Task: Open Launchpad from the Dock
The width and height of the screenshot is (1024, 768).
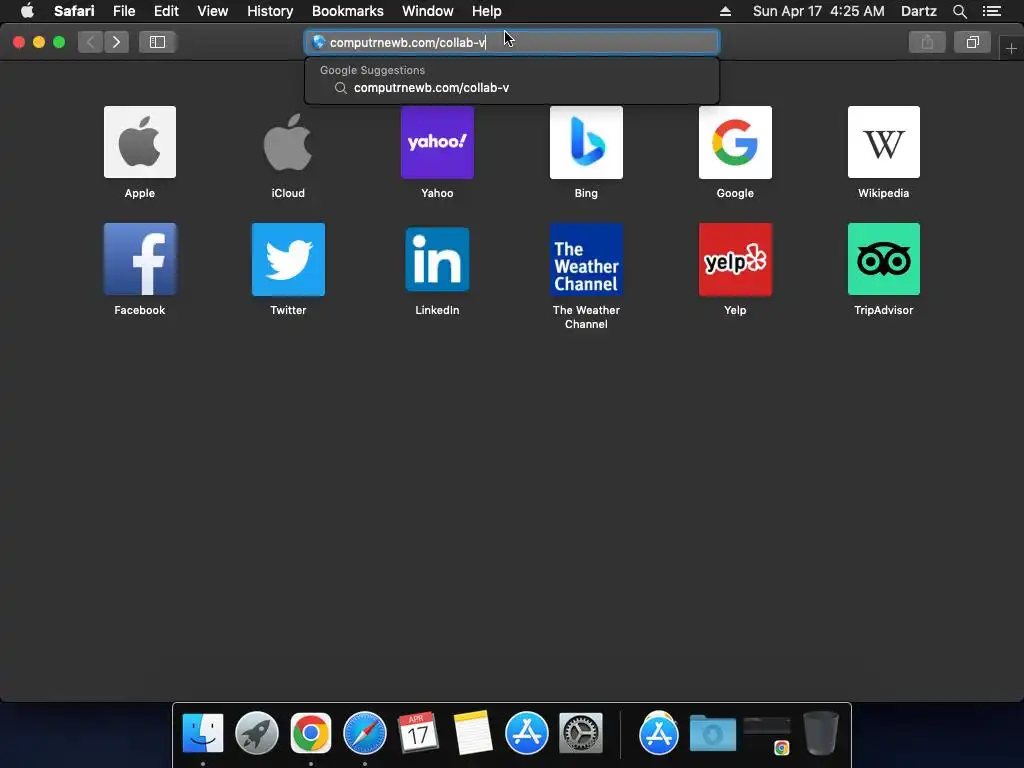Action: point(257,733)
